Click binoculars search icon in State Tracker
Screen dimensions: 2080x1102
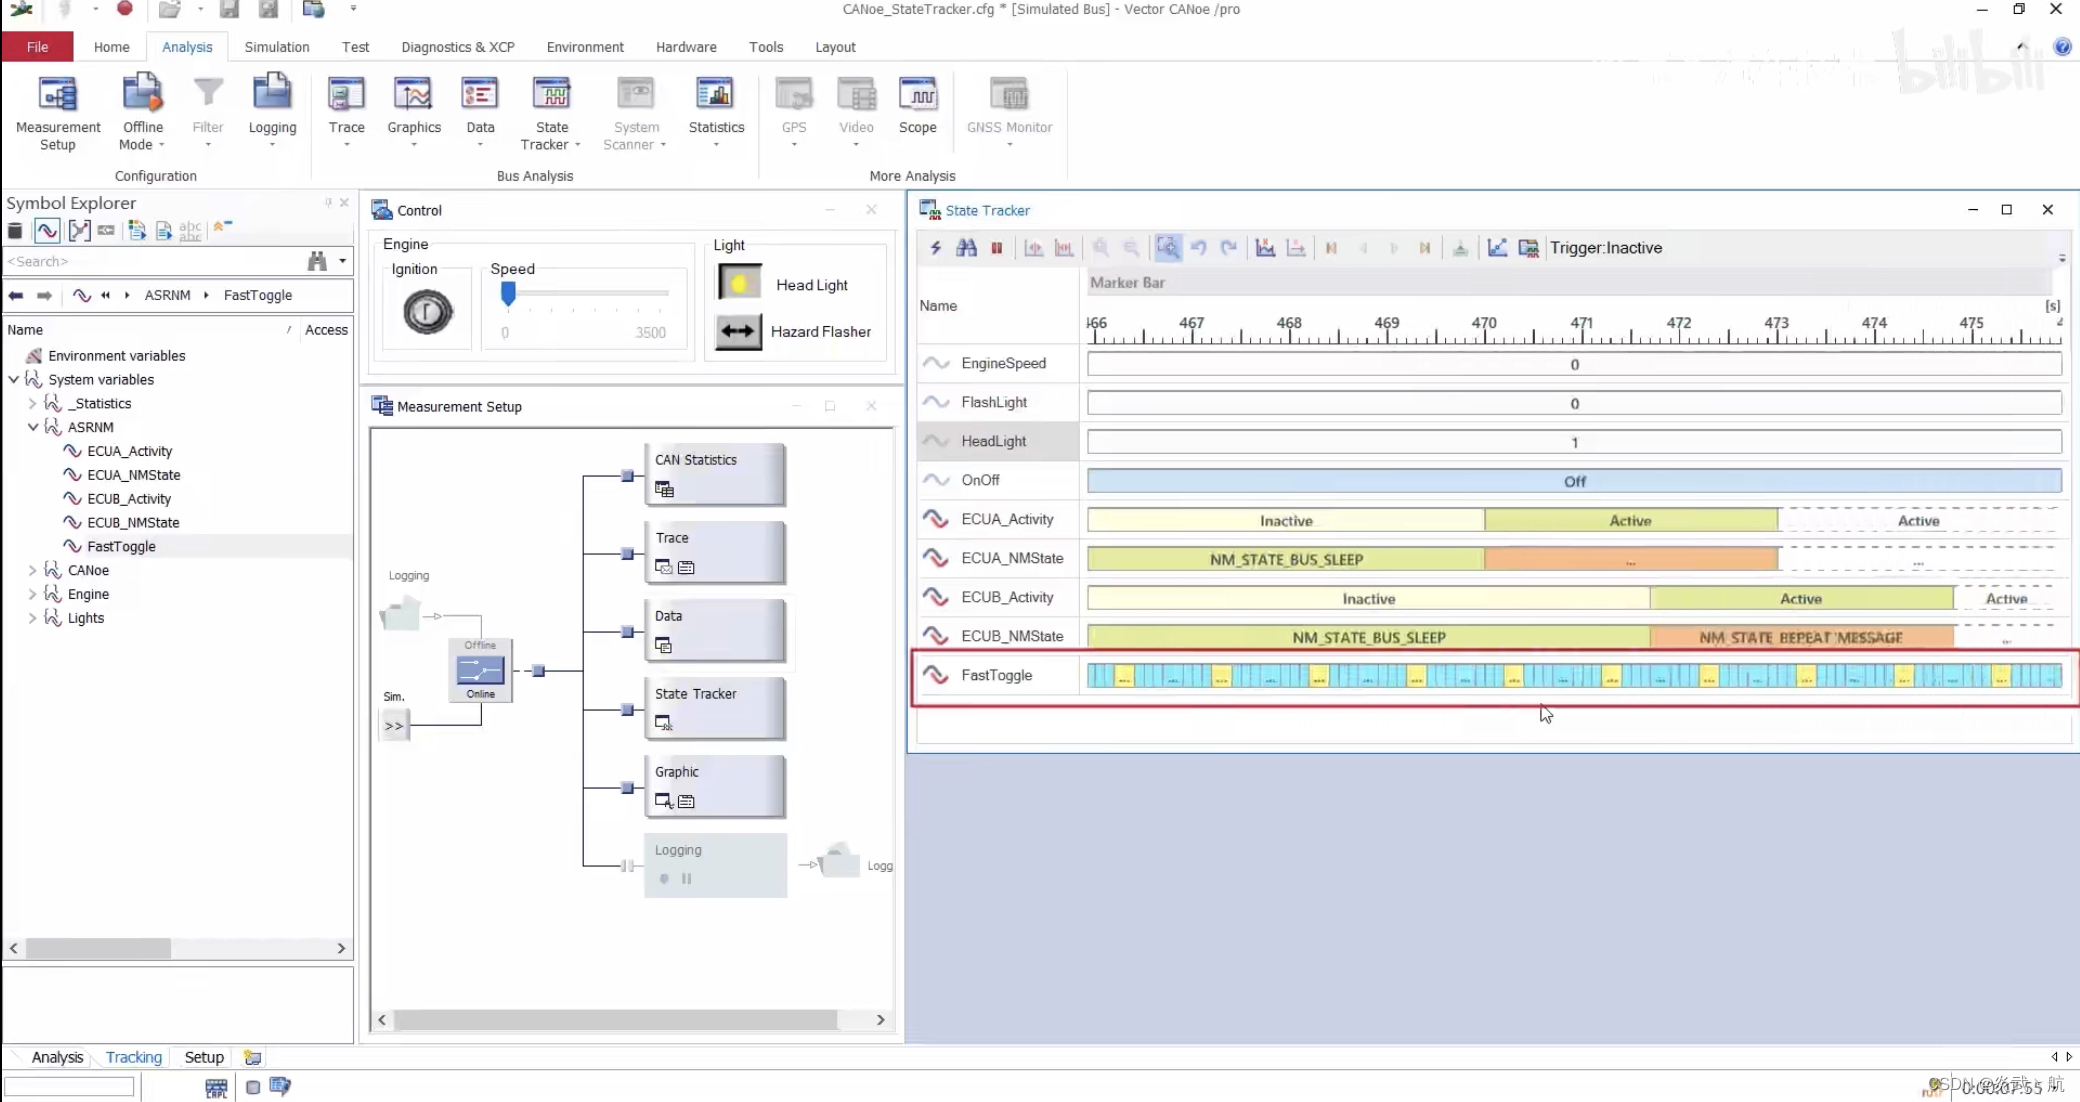(966, 248)
